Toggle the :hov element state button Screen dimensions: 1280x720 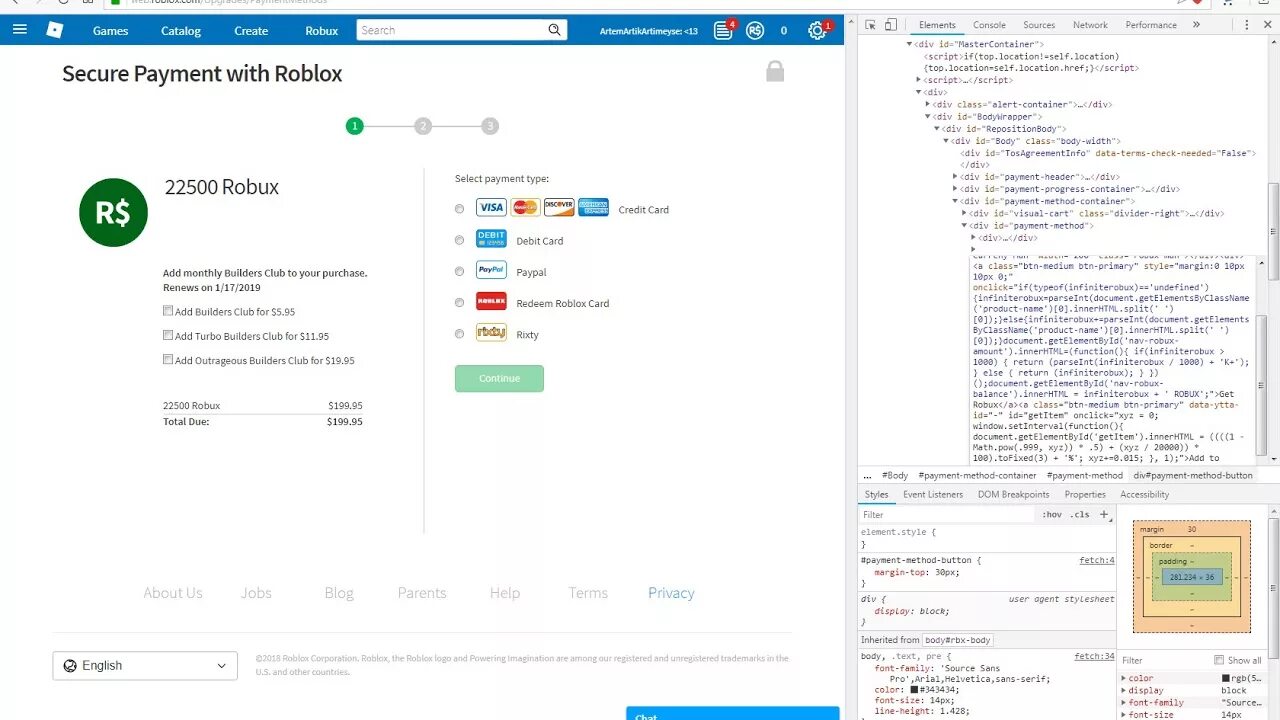(1052, 514)
